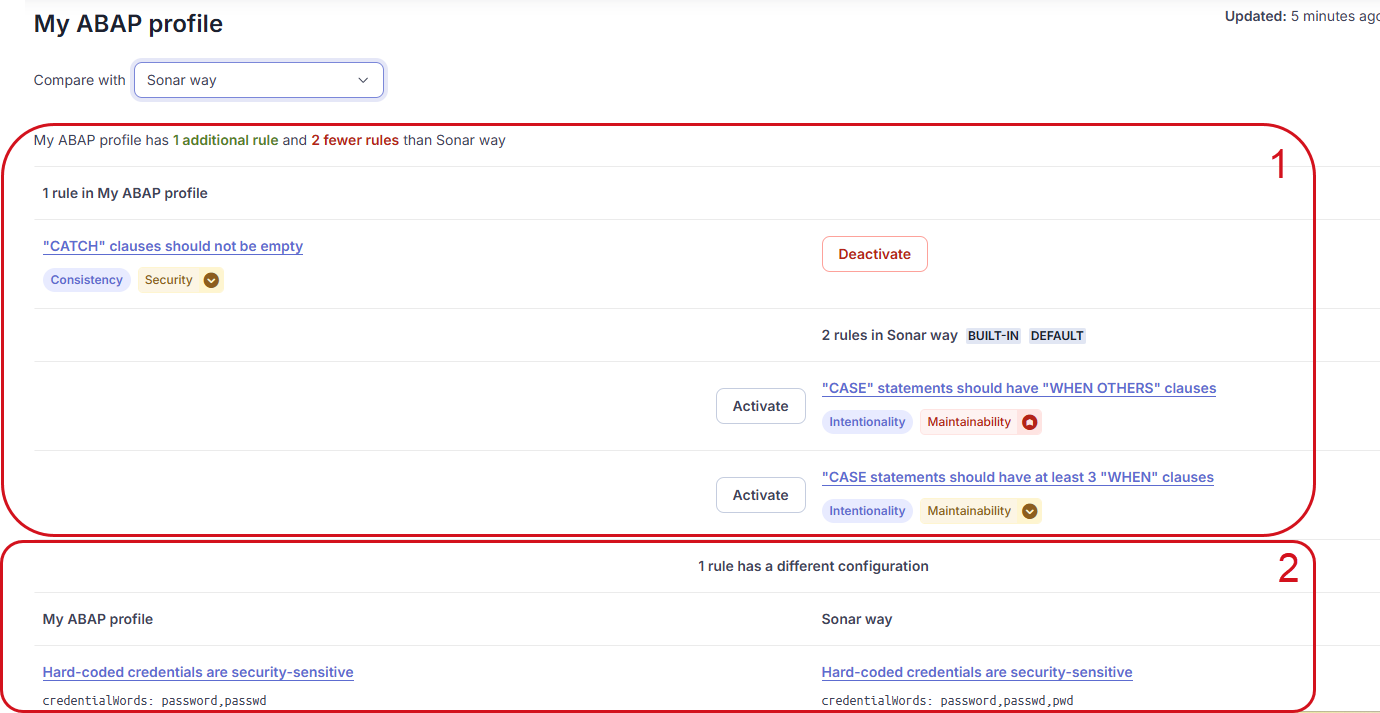Open the CASE statements WHEN OTHERS rule link
Screen dimensions: 1380x713
coord(1019,388)
